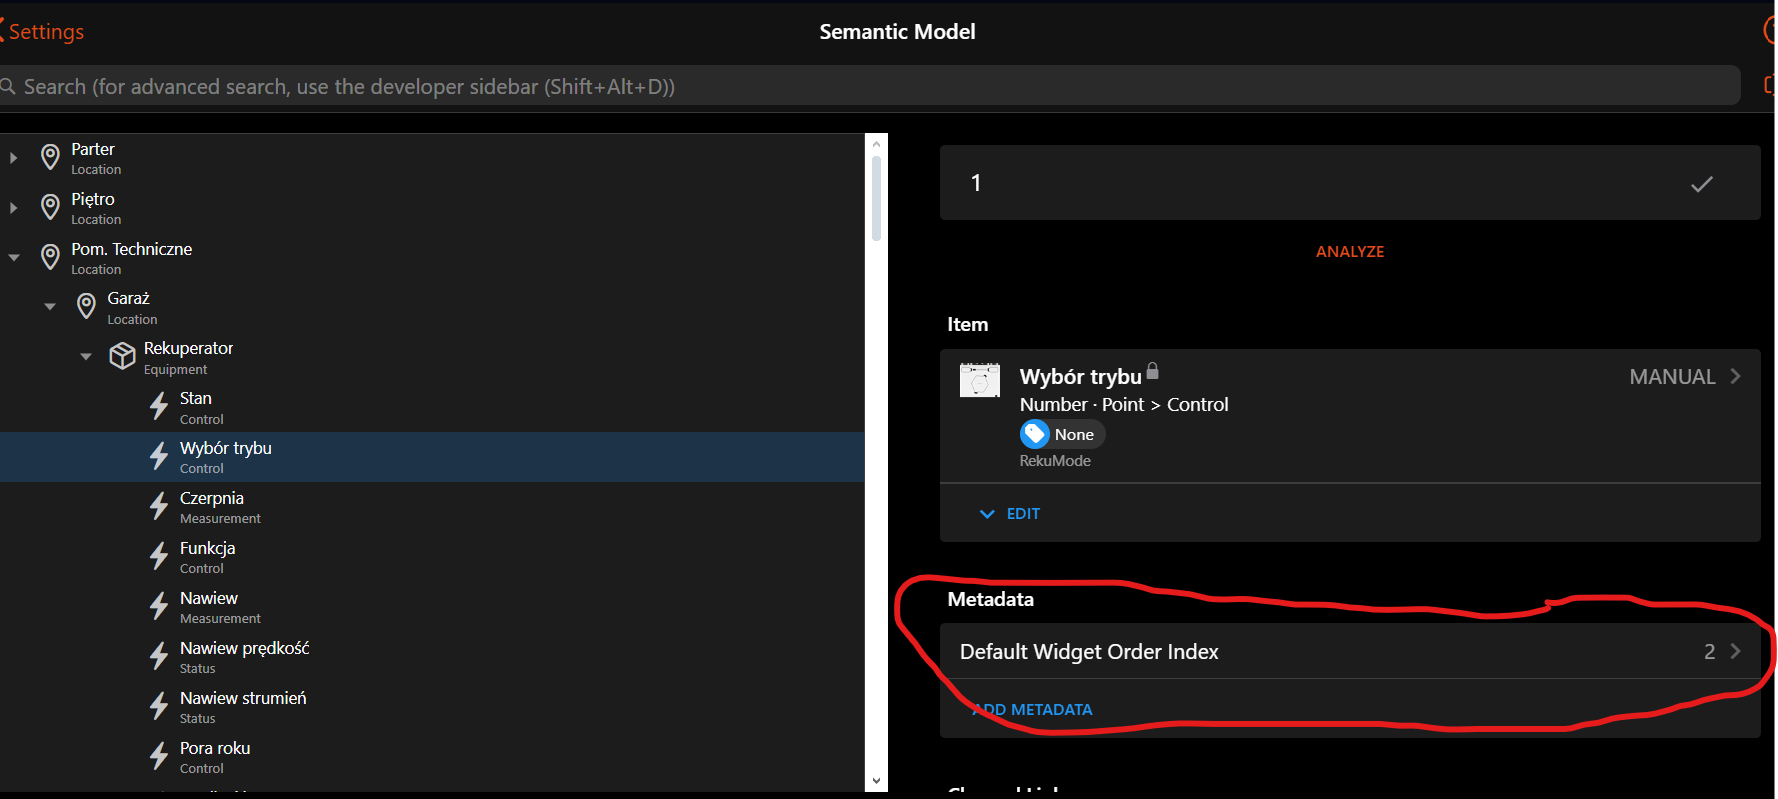
Task: Click the lightning icon beside Stan
Action: [x=159, y=406]
